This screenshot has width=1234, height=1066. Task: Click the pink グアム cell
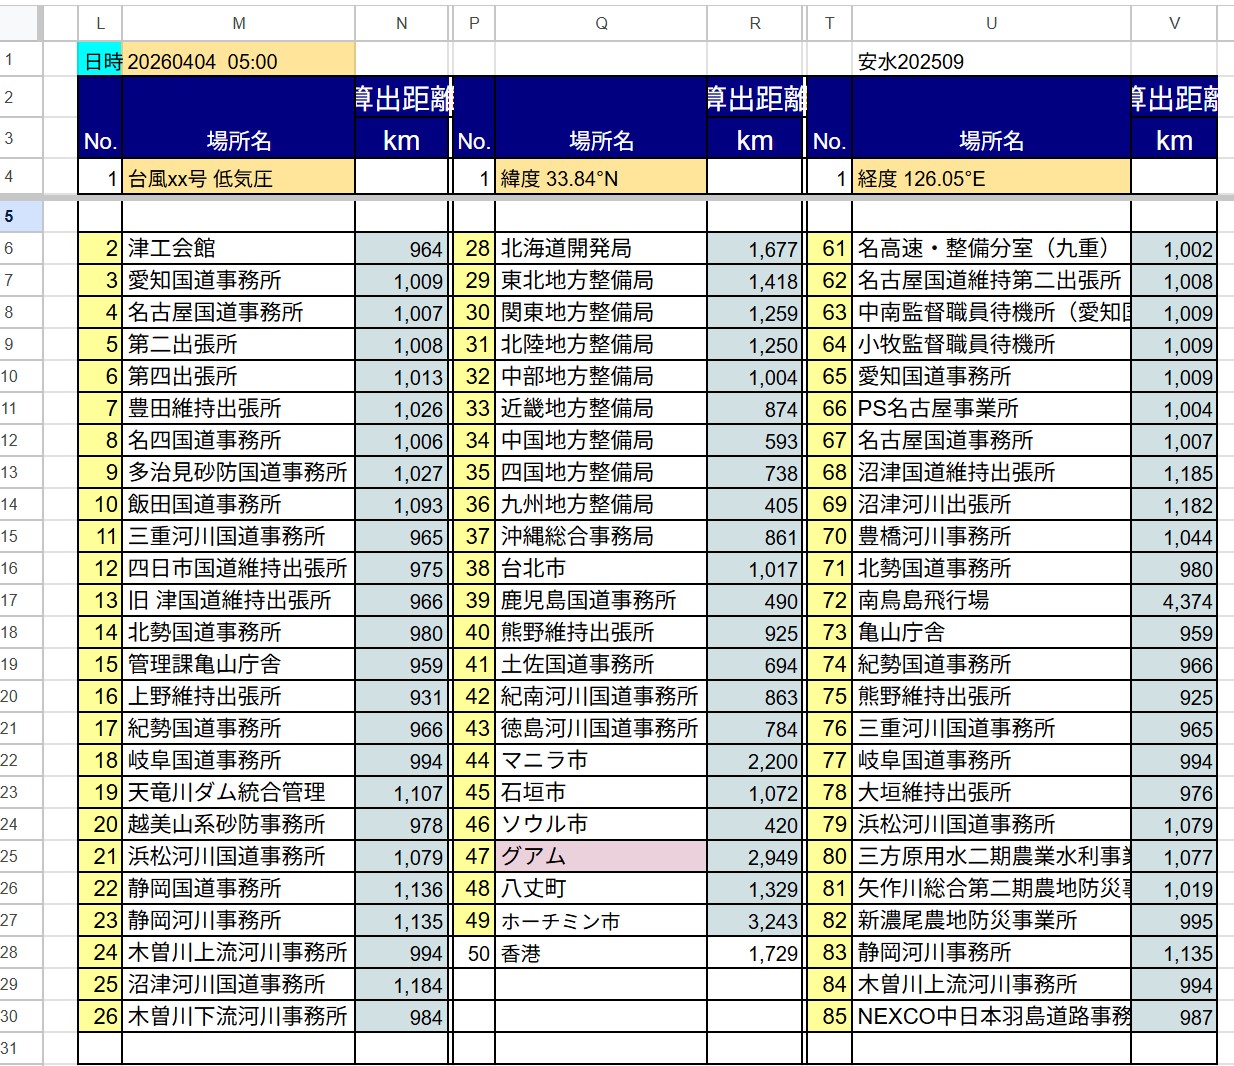[601, 856]
